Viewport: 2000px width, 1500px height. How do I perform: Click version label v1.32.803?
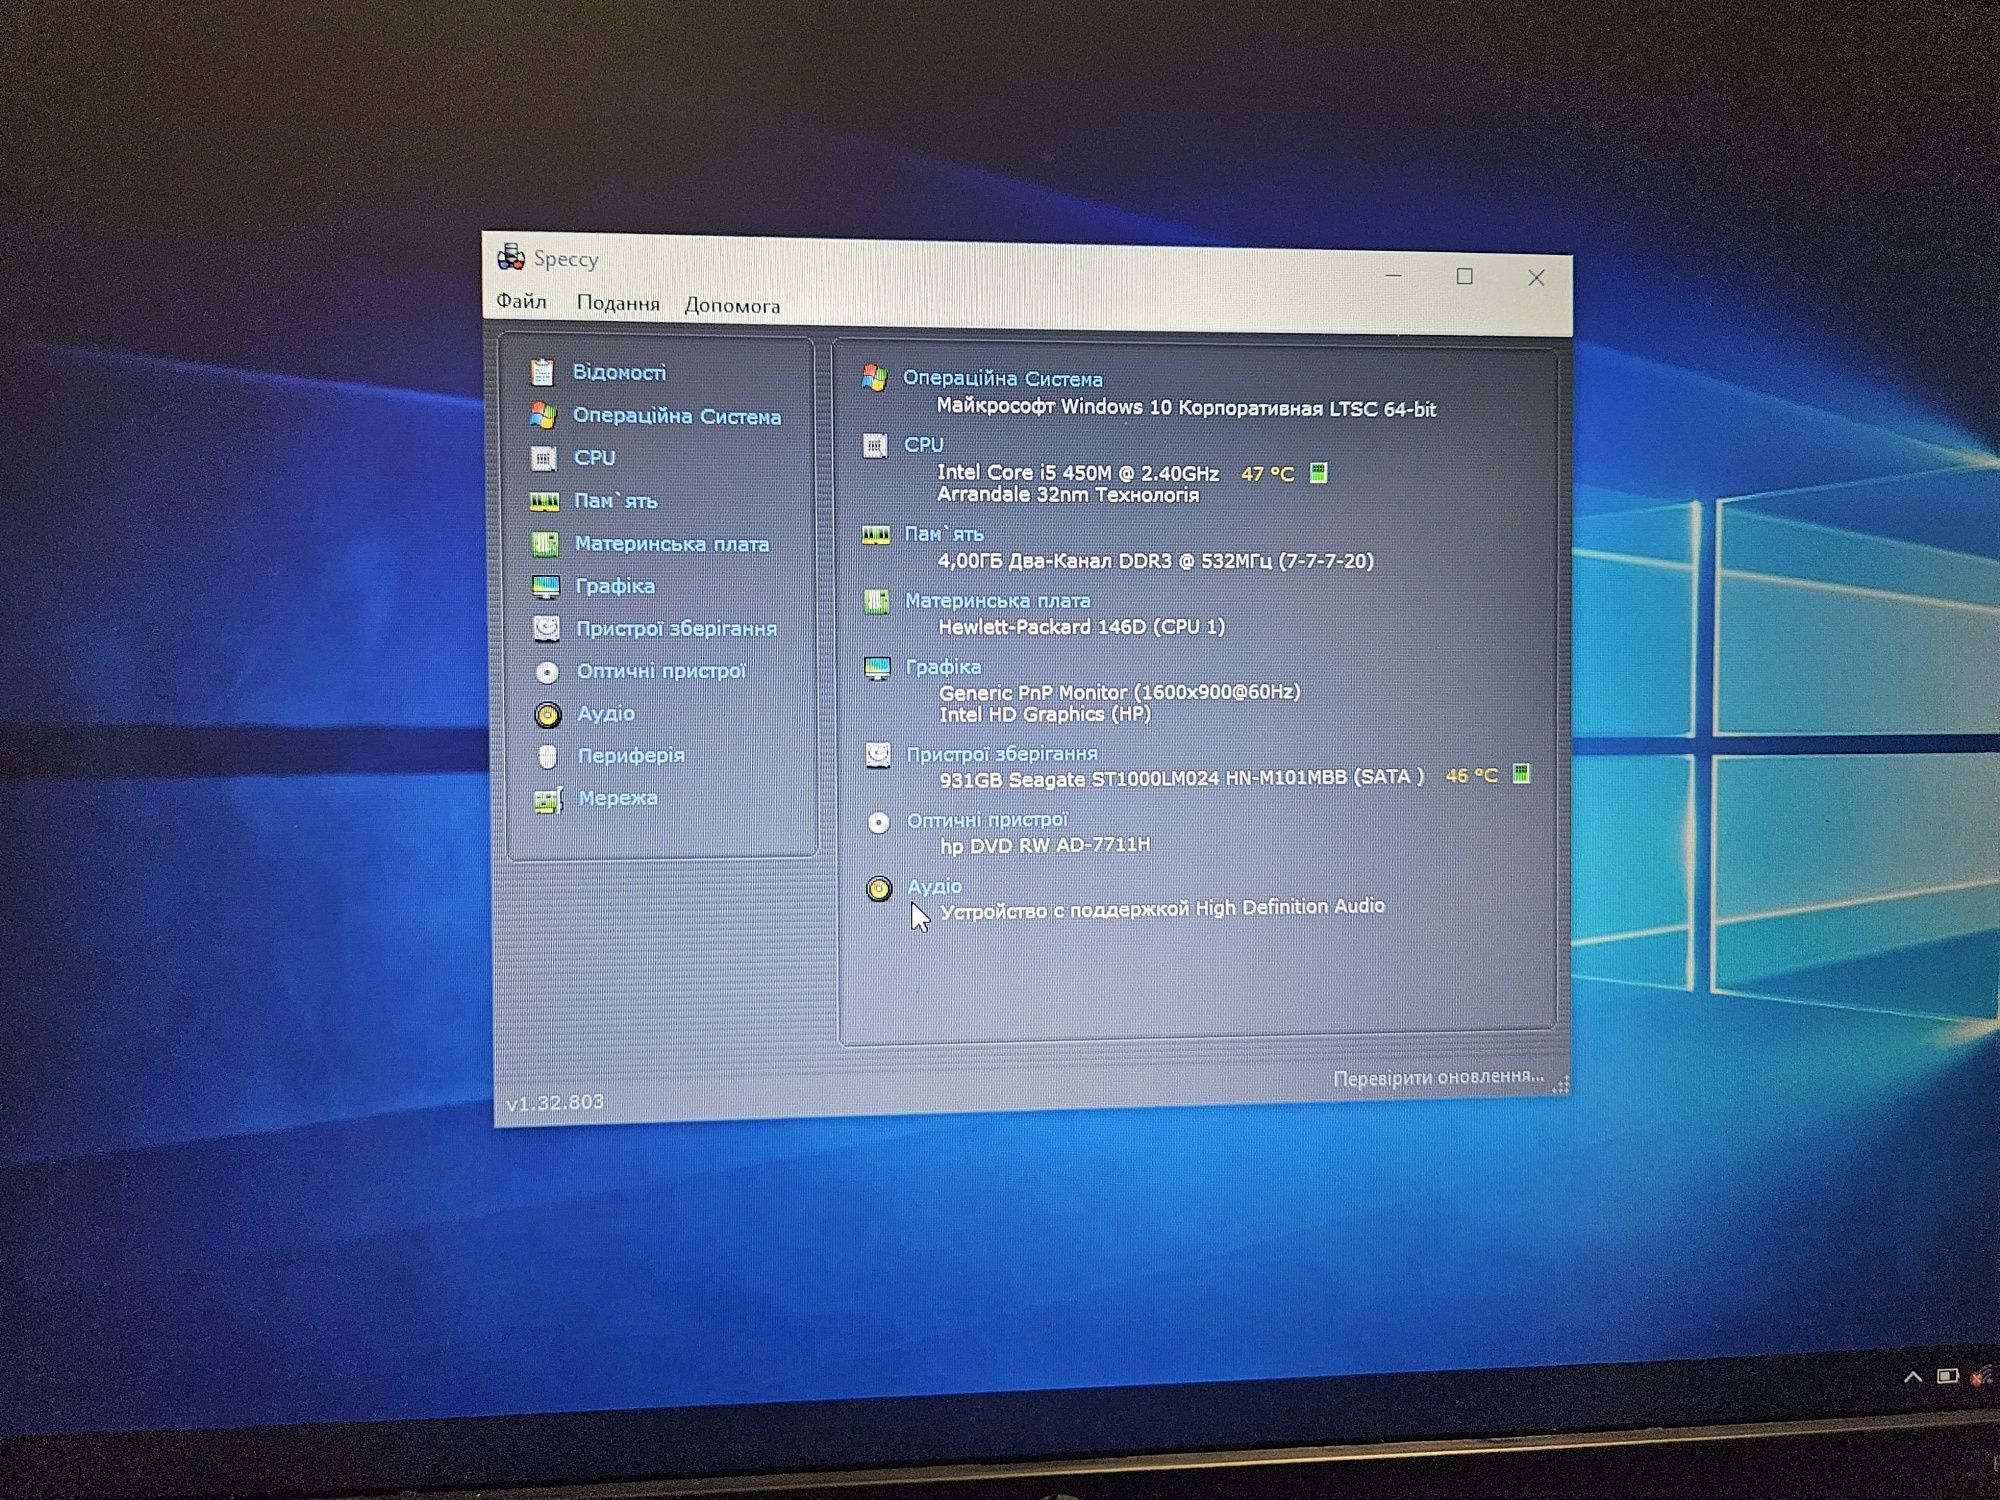pos(555,1102)
